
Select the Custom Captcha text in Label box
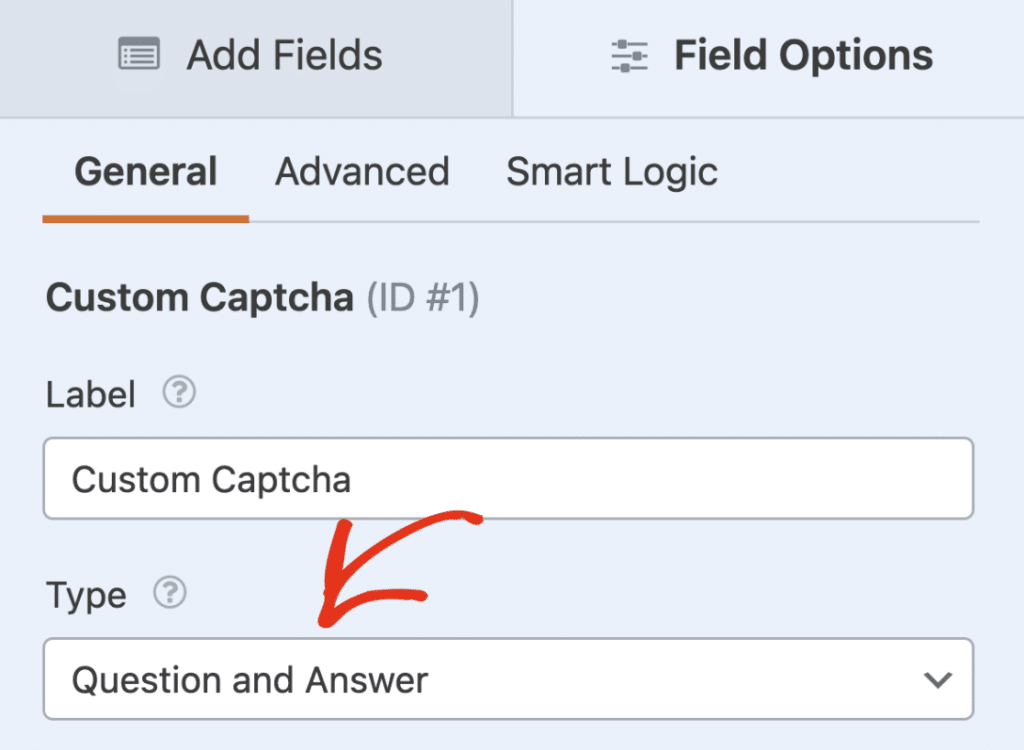pyautogui.click(x=210, y=479)
